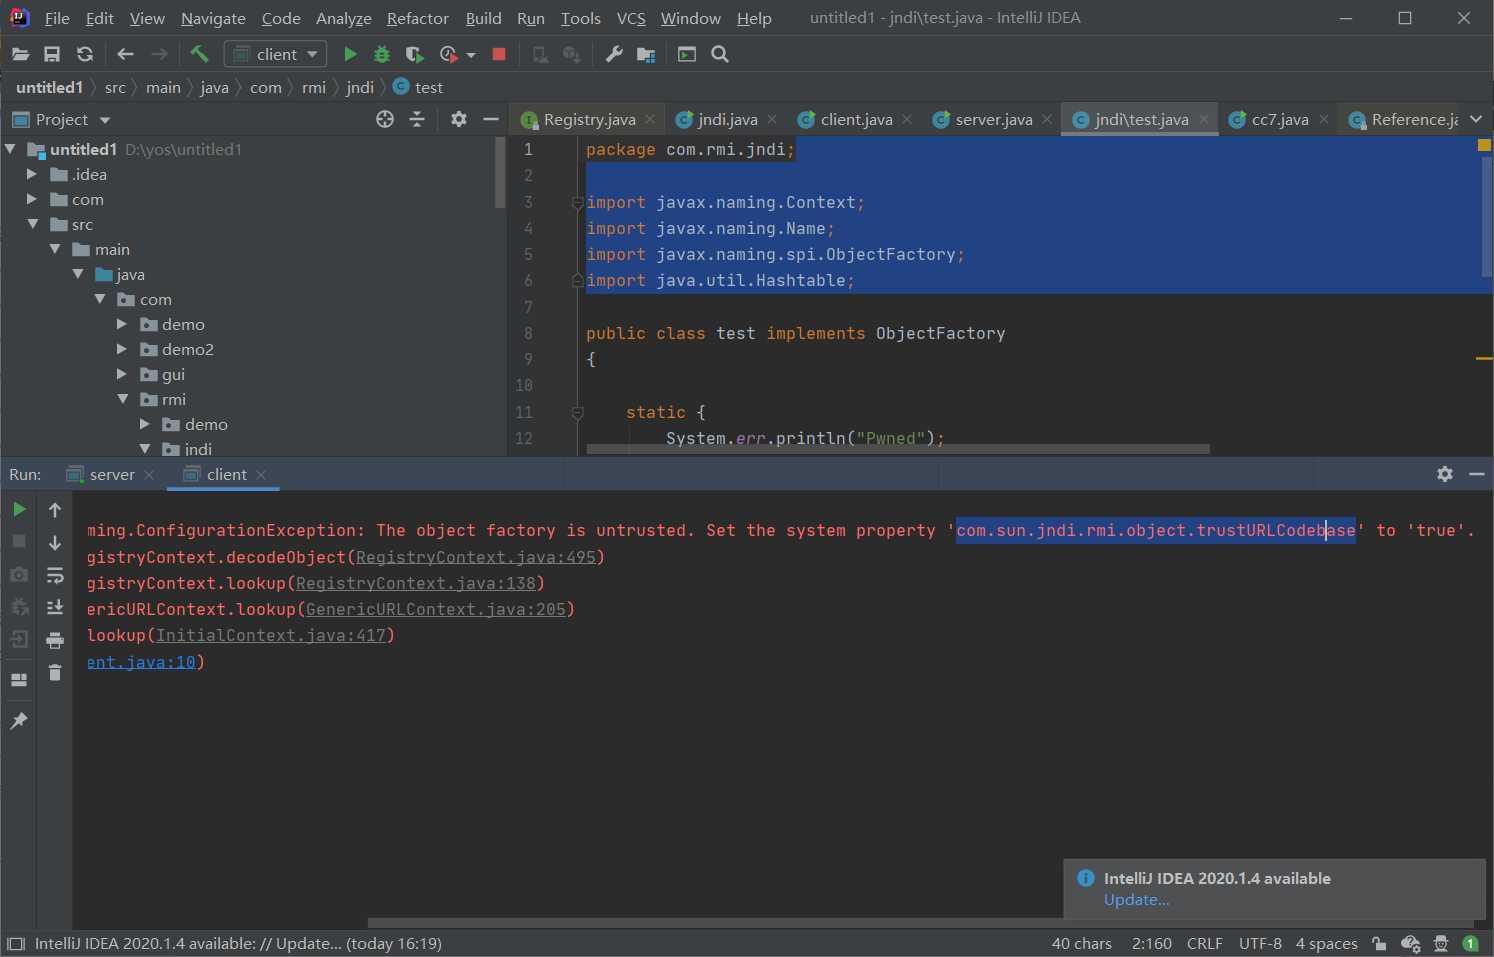Clear console with the trash icon
This screenshot has height=957, width=1494.
[x=55, y=673]
